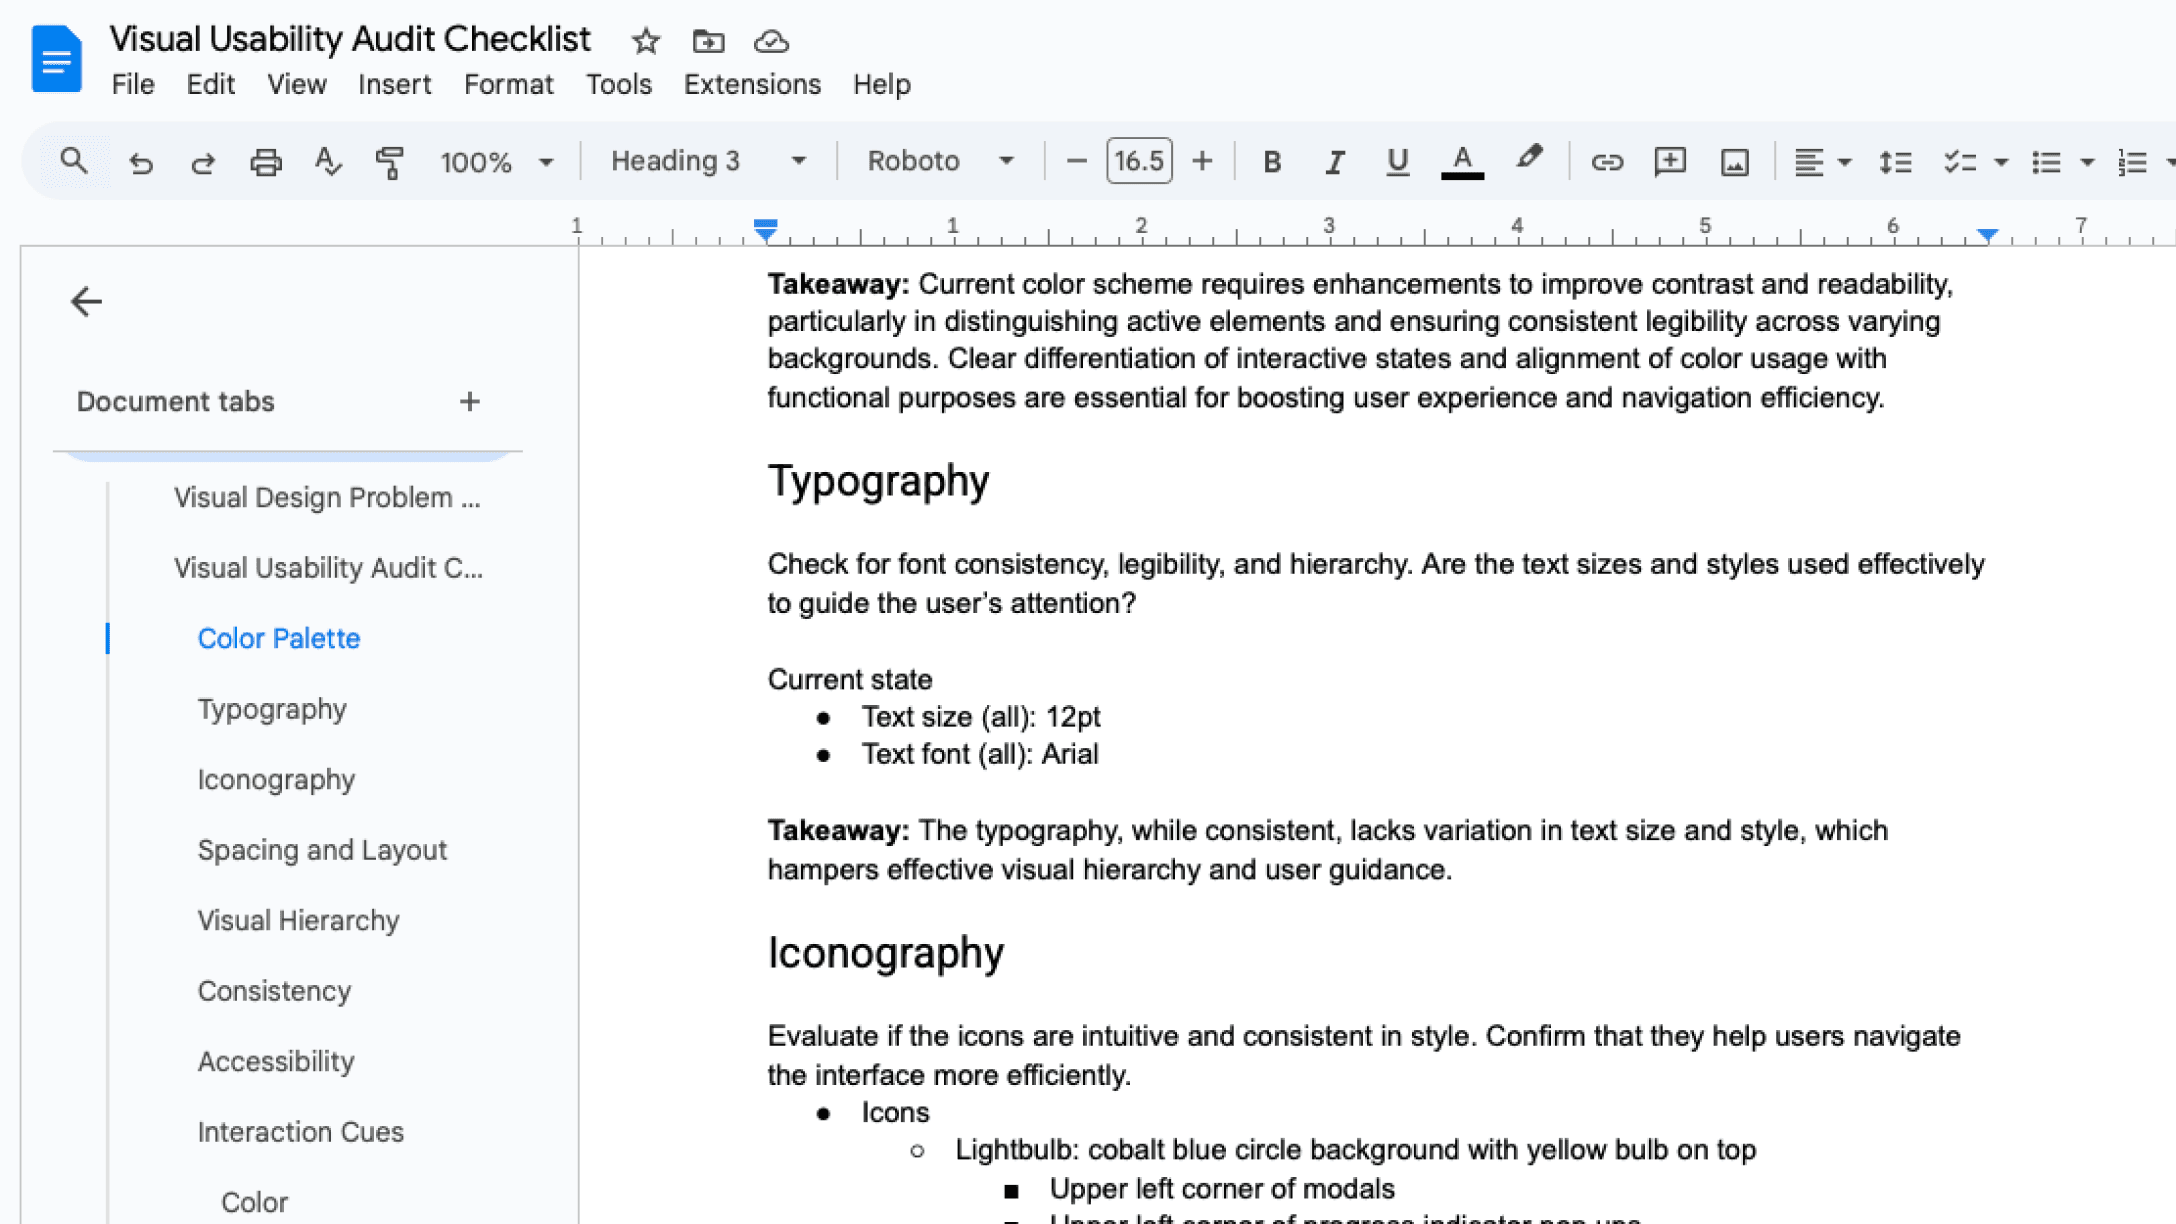Open the Heading 3 style dropdown

(708, 161)
